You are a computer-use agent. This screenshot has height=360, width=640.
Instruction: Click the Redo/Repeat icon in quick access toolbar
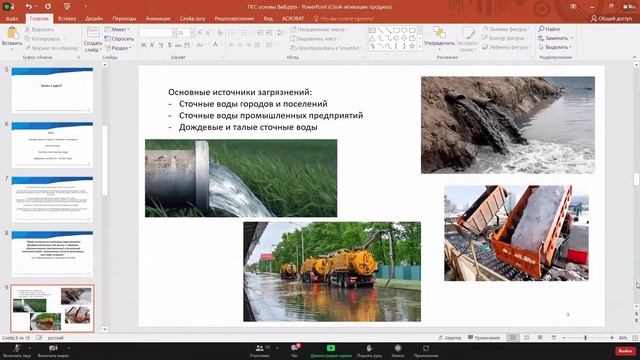(x=48, y=7)
